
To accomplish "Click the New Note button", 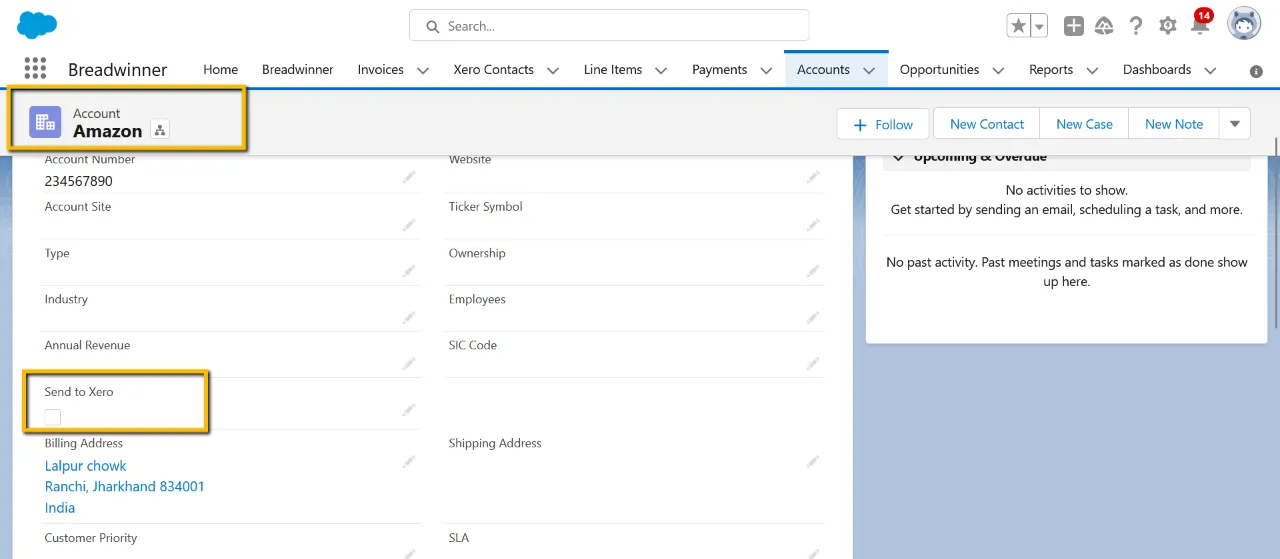I will 1174,124.
